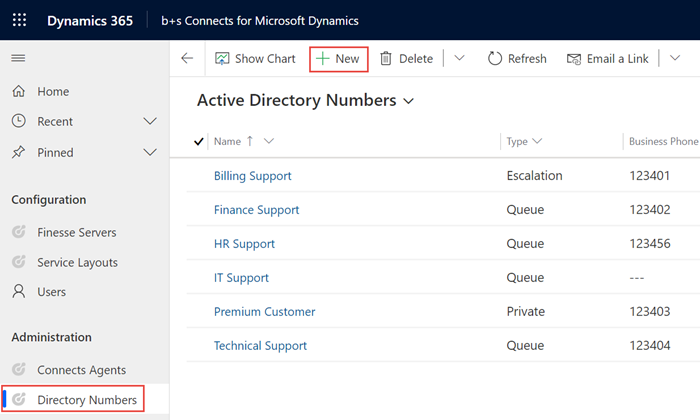Open the Name column filter chevron

point(269,141)
